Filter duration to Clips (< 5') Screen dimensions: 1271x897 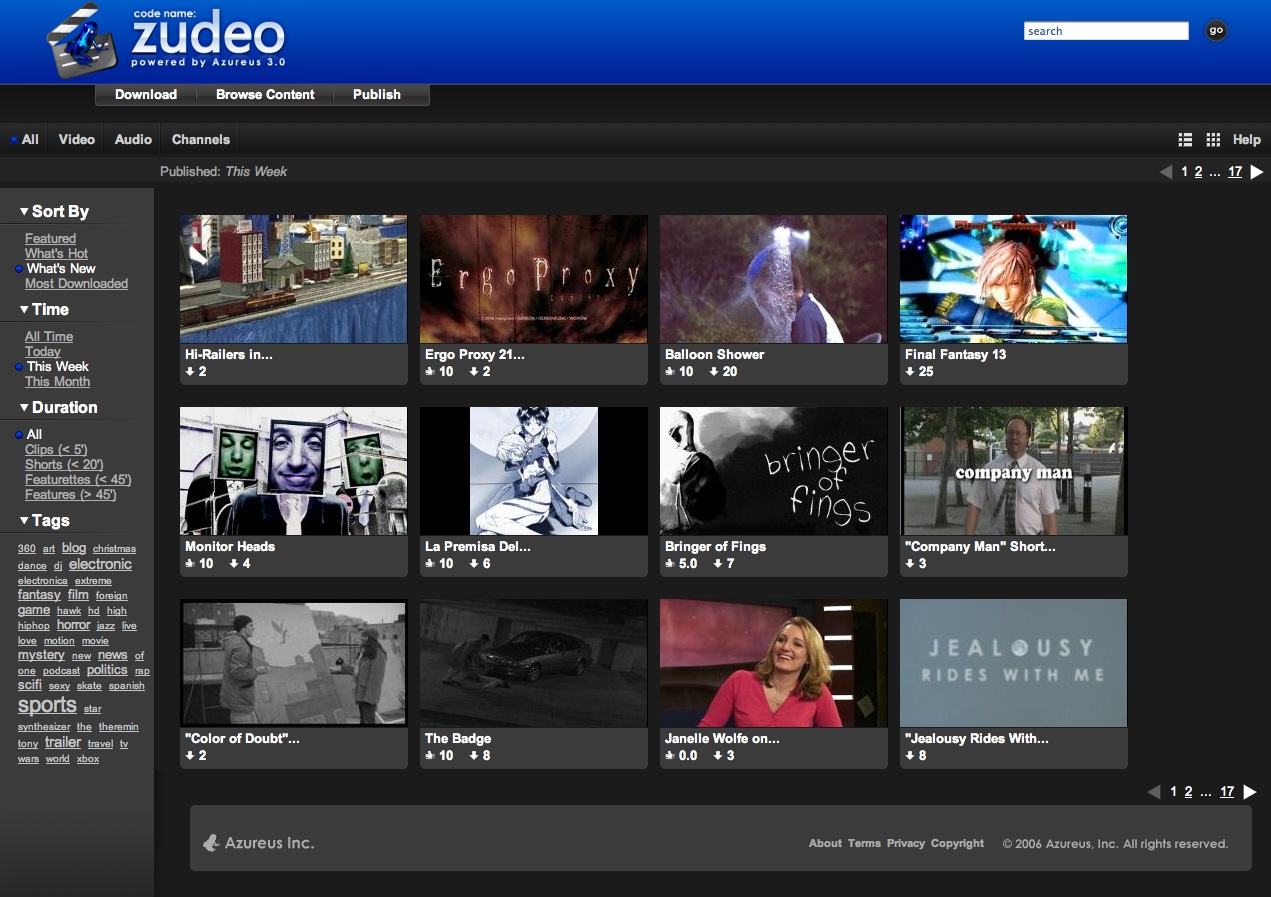pos(56,450)
